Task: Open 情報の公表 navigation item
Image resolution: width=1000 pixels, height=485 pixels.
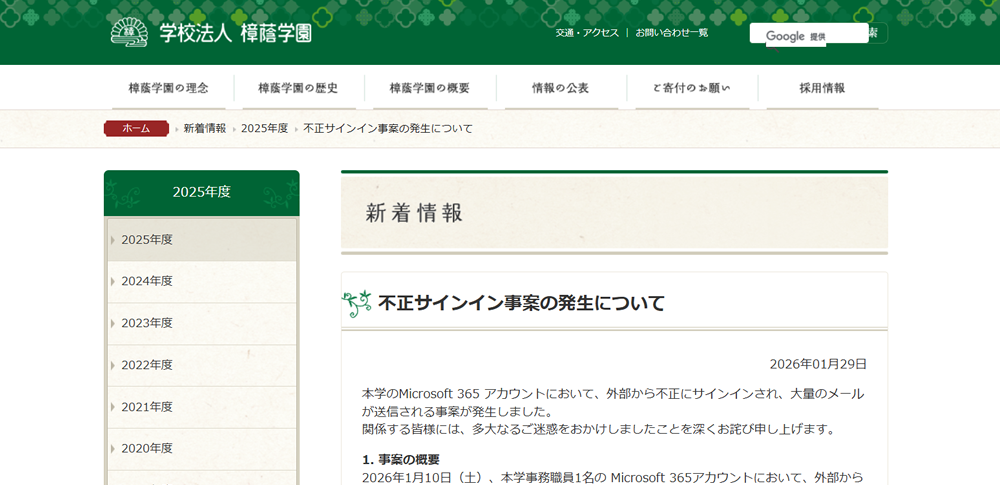Action: point(560,88)
